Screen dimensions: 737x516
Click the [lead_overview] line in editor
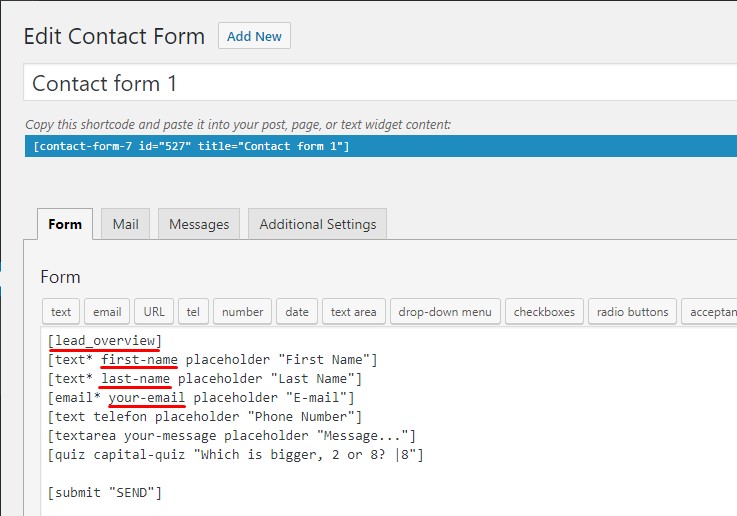click(x=104, y=341)
